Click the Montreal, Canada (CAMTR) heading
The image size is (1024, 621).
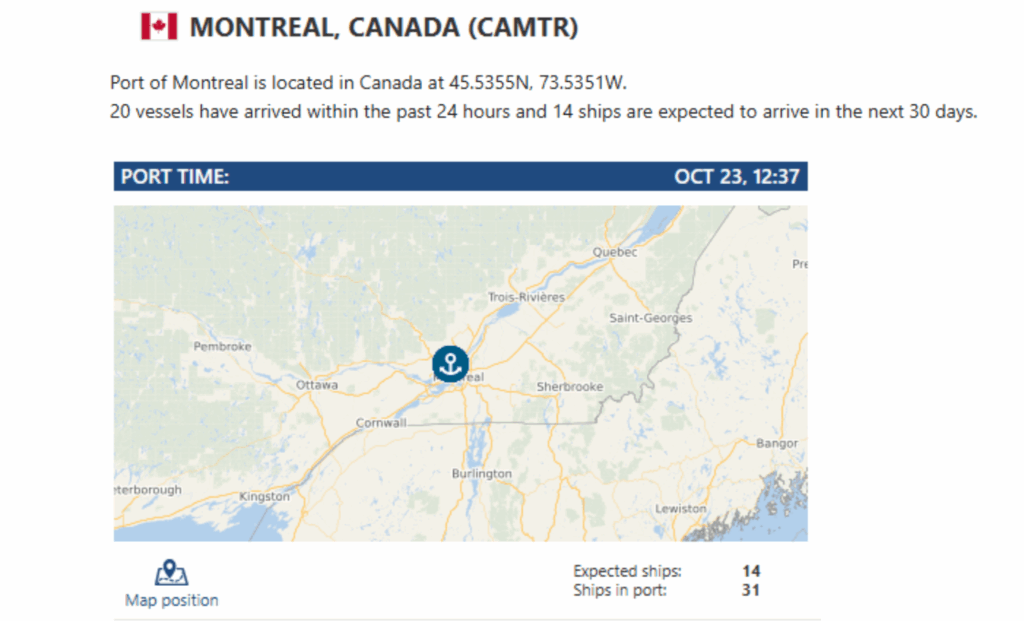(x=384, y=28)
